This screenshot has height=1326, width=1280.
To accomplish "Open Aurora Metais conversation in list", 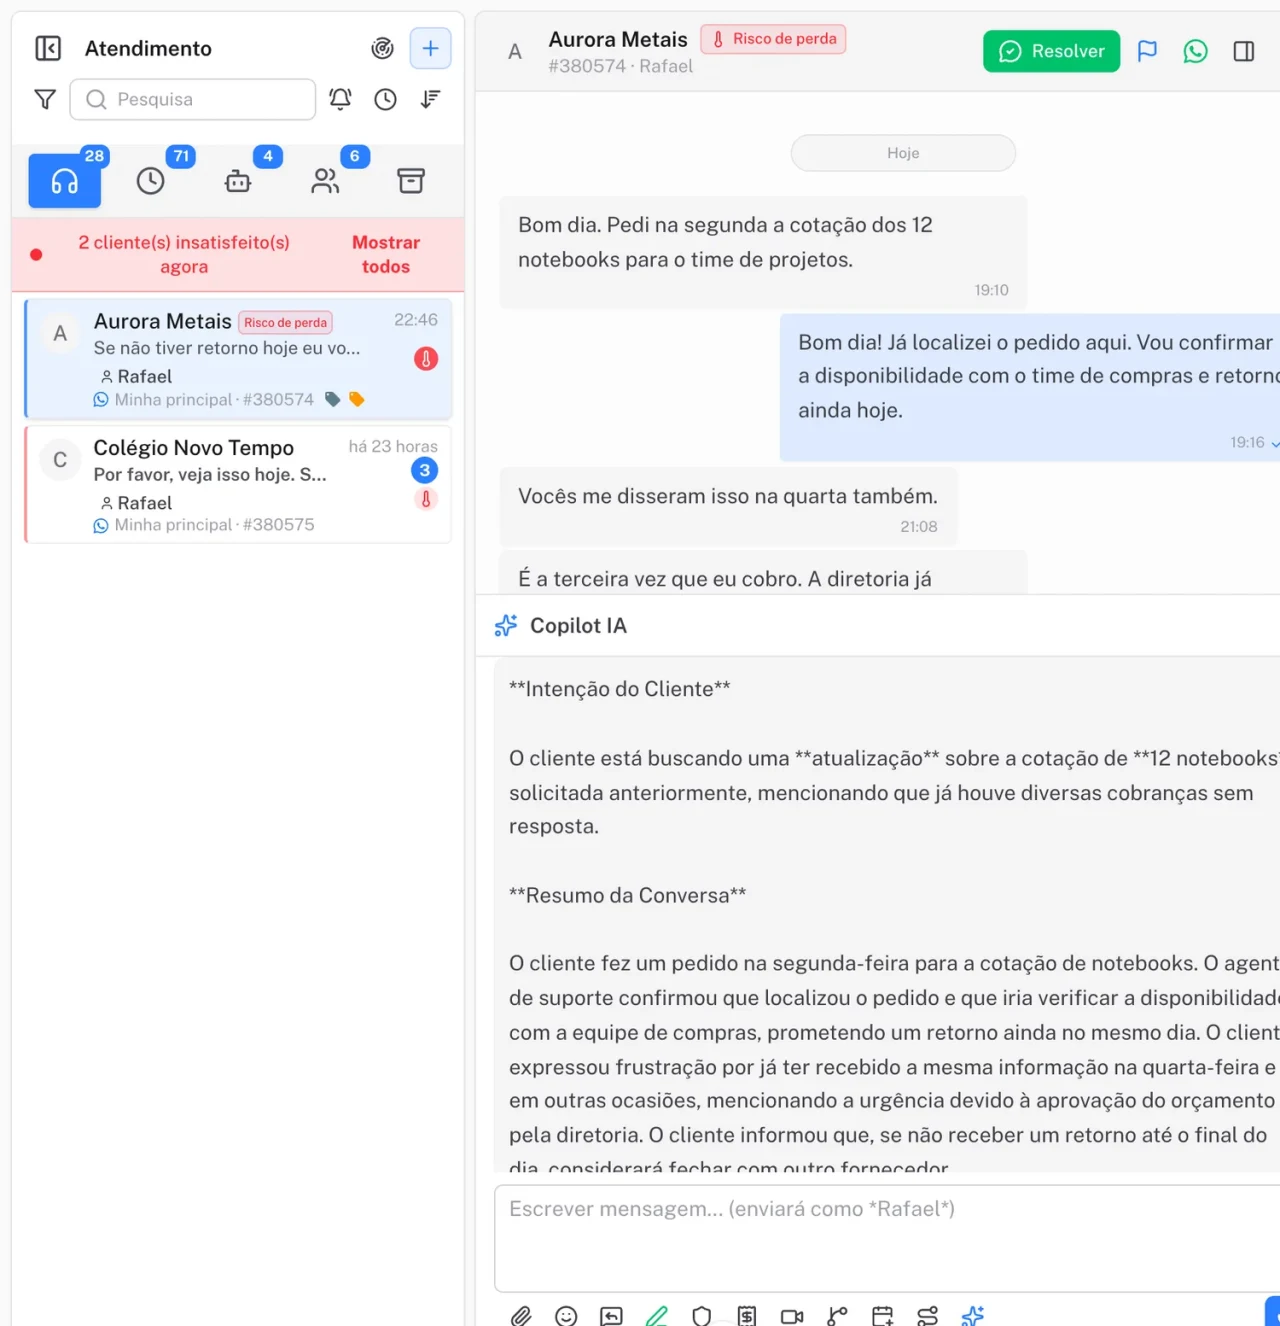I will [238, 359].
